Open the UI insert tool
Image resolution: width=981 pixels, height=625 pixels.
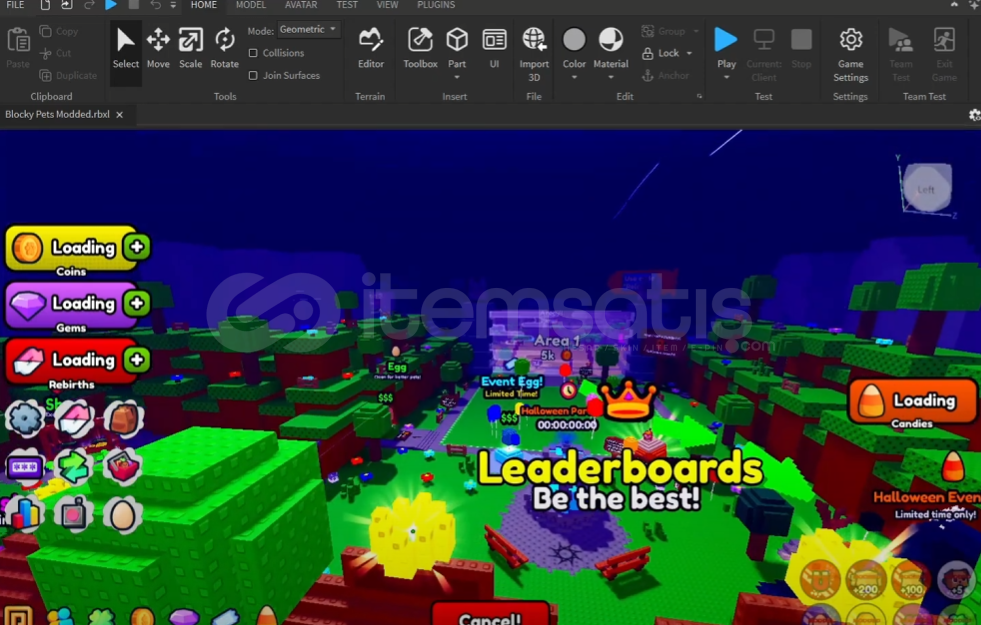coord(494,49)
